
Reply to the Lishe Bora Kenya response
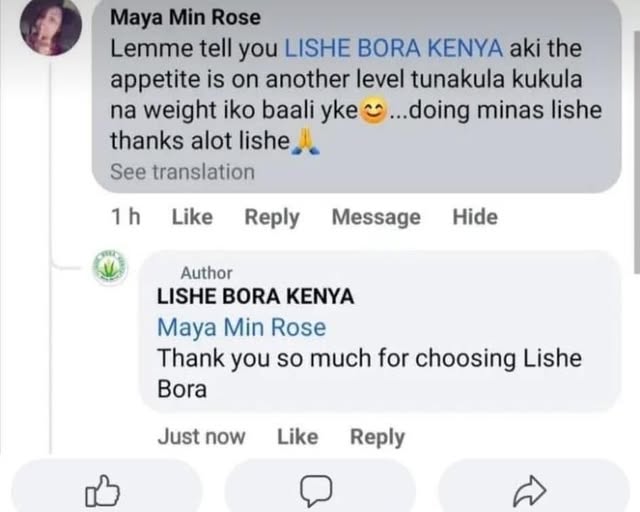pos(377,437)
